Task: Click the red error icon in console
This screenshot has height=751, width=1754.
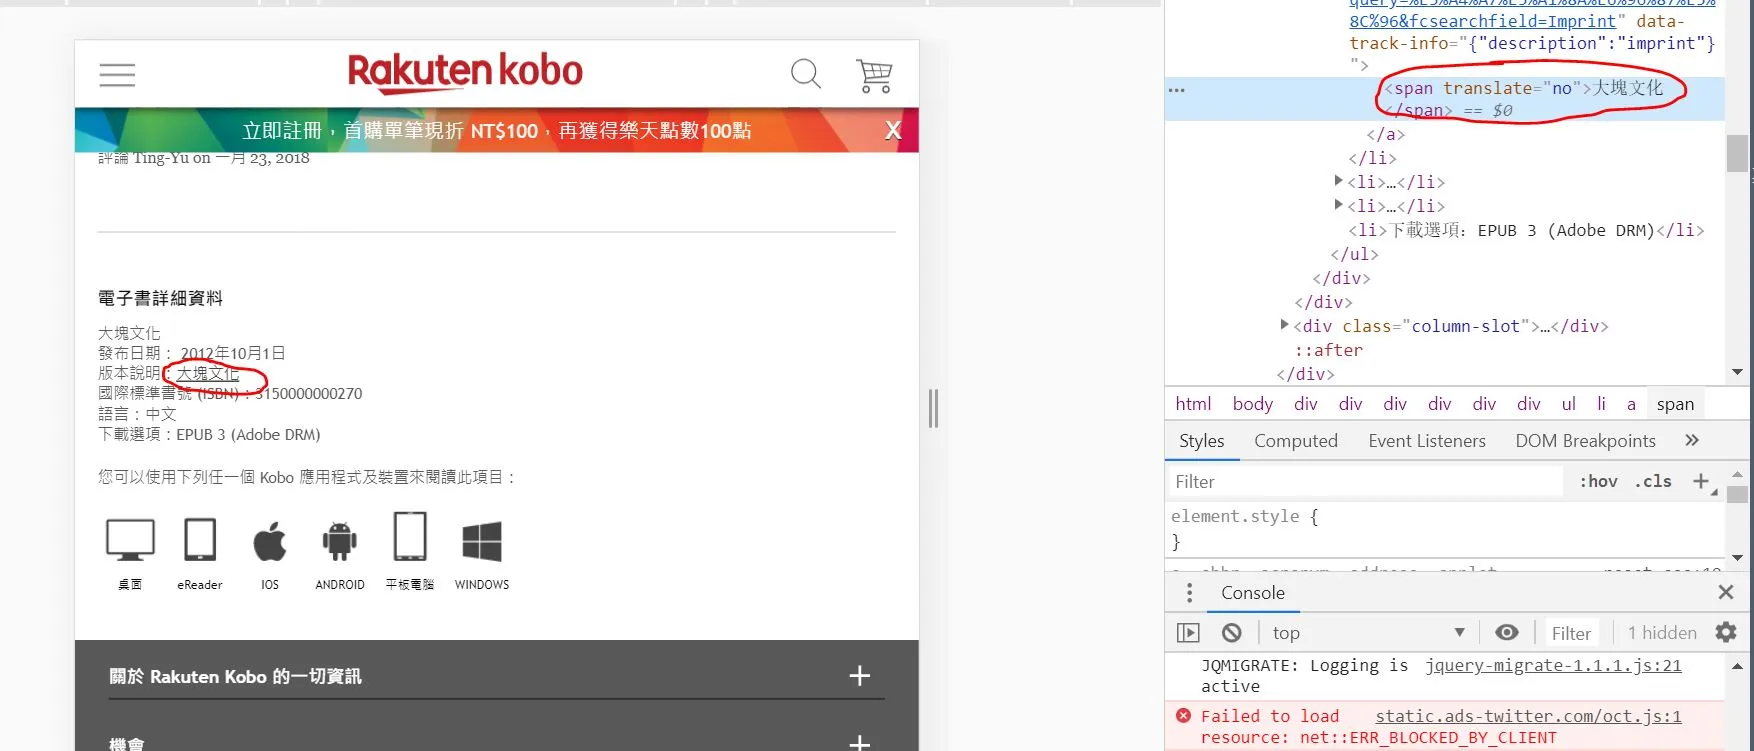Action: click(1184, 716)
